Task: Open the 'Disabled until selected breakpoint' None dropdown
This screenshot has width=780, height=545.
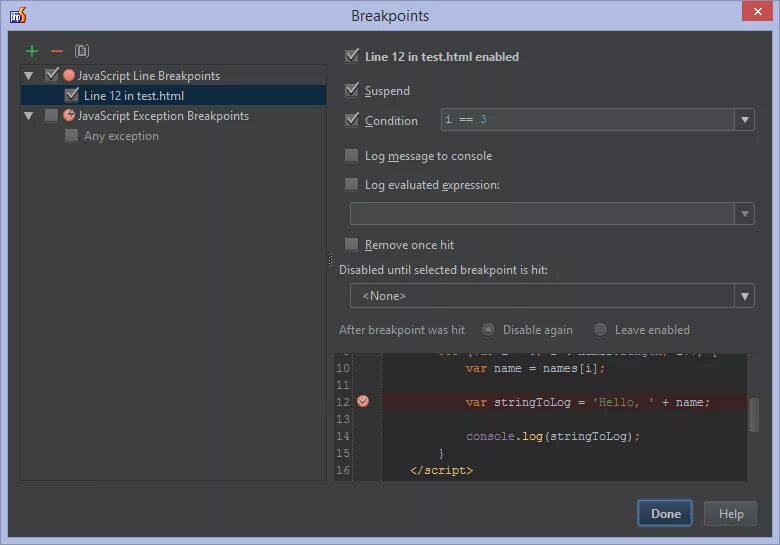Action: click(744, 296)
